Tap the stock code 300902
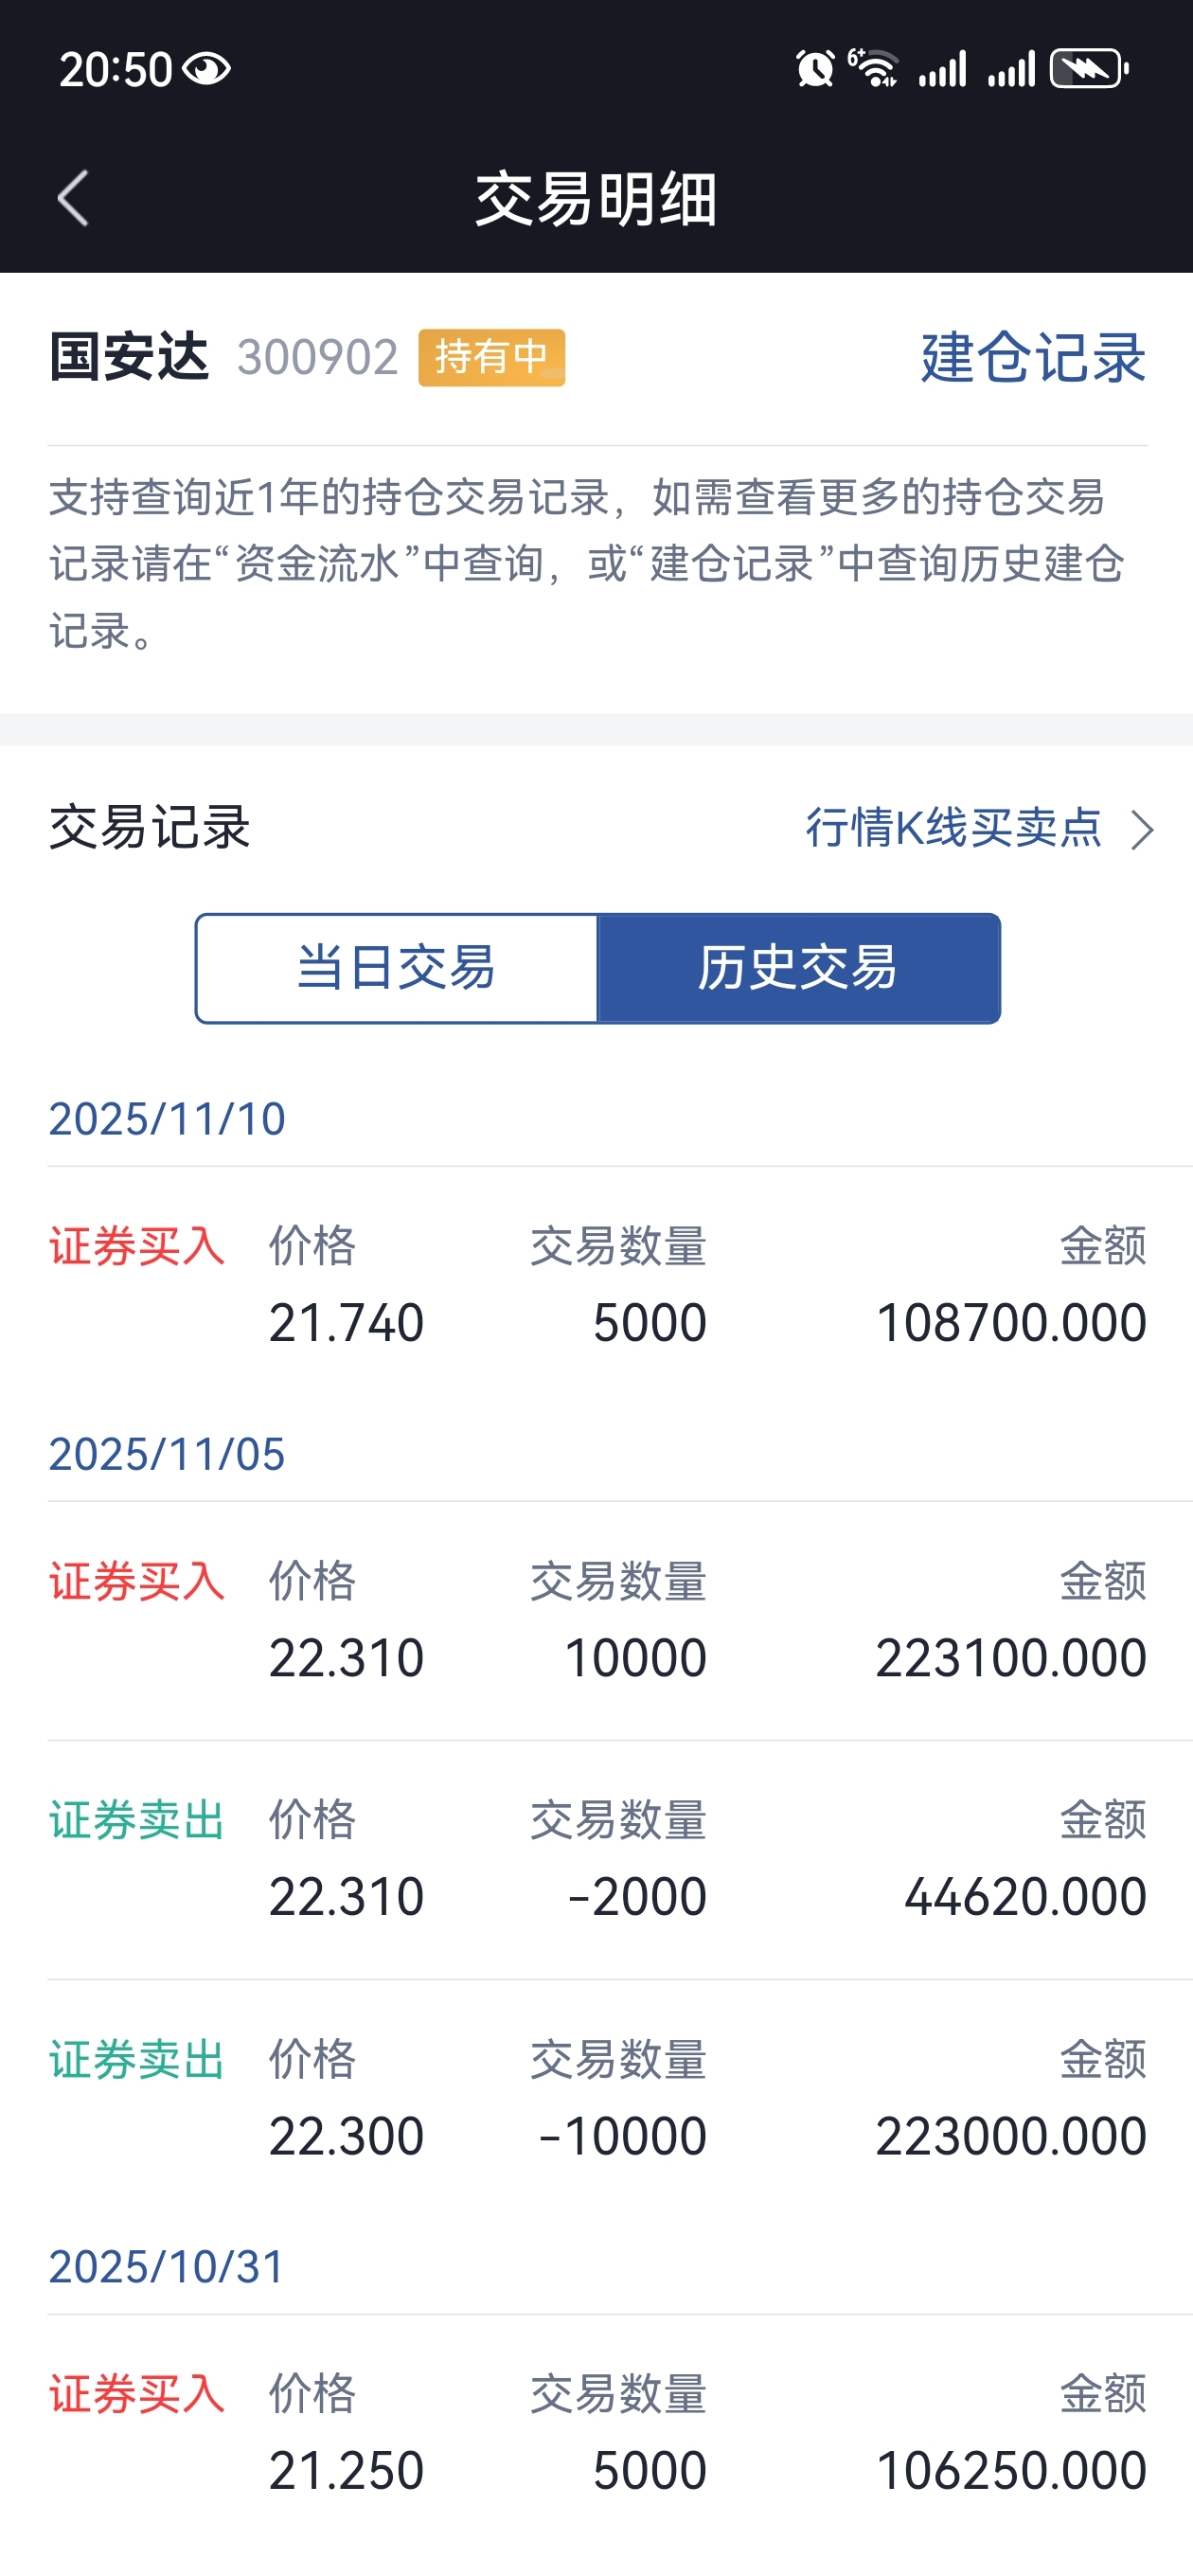 [318, 357]
